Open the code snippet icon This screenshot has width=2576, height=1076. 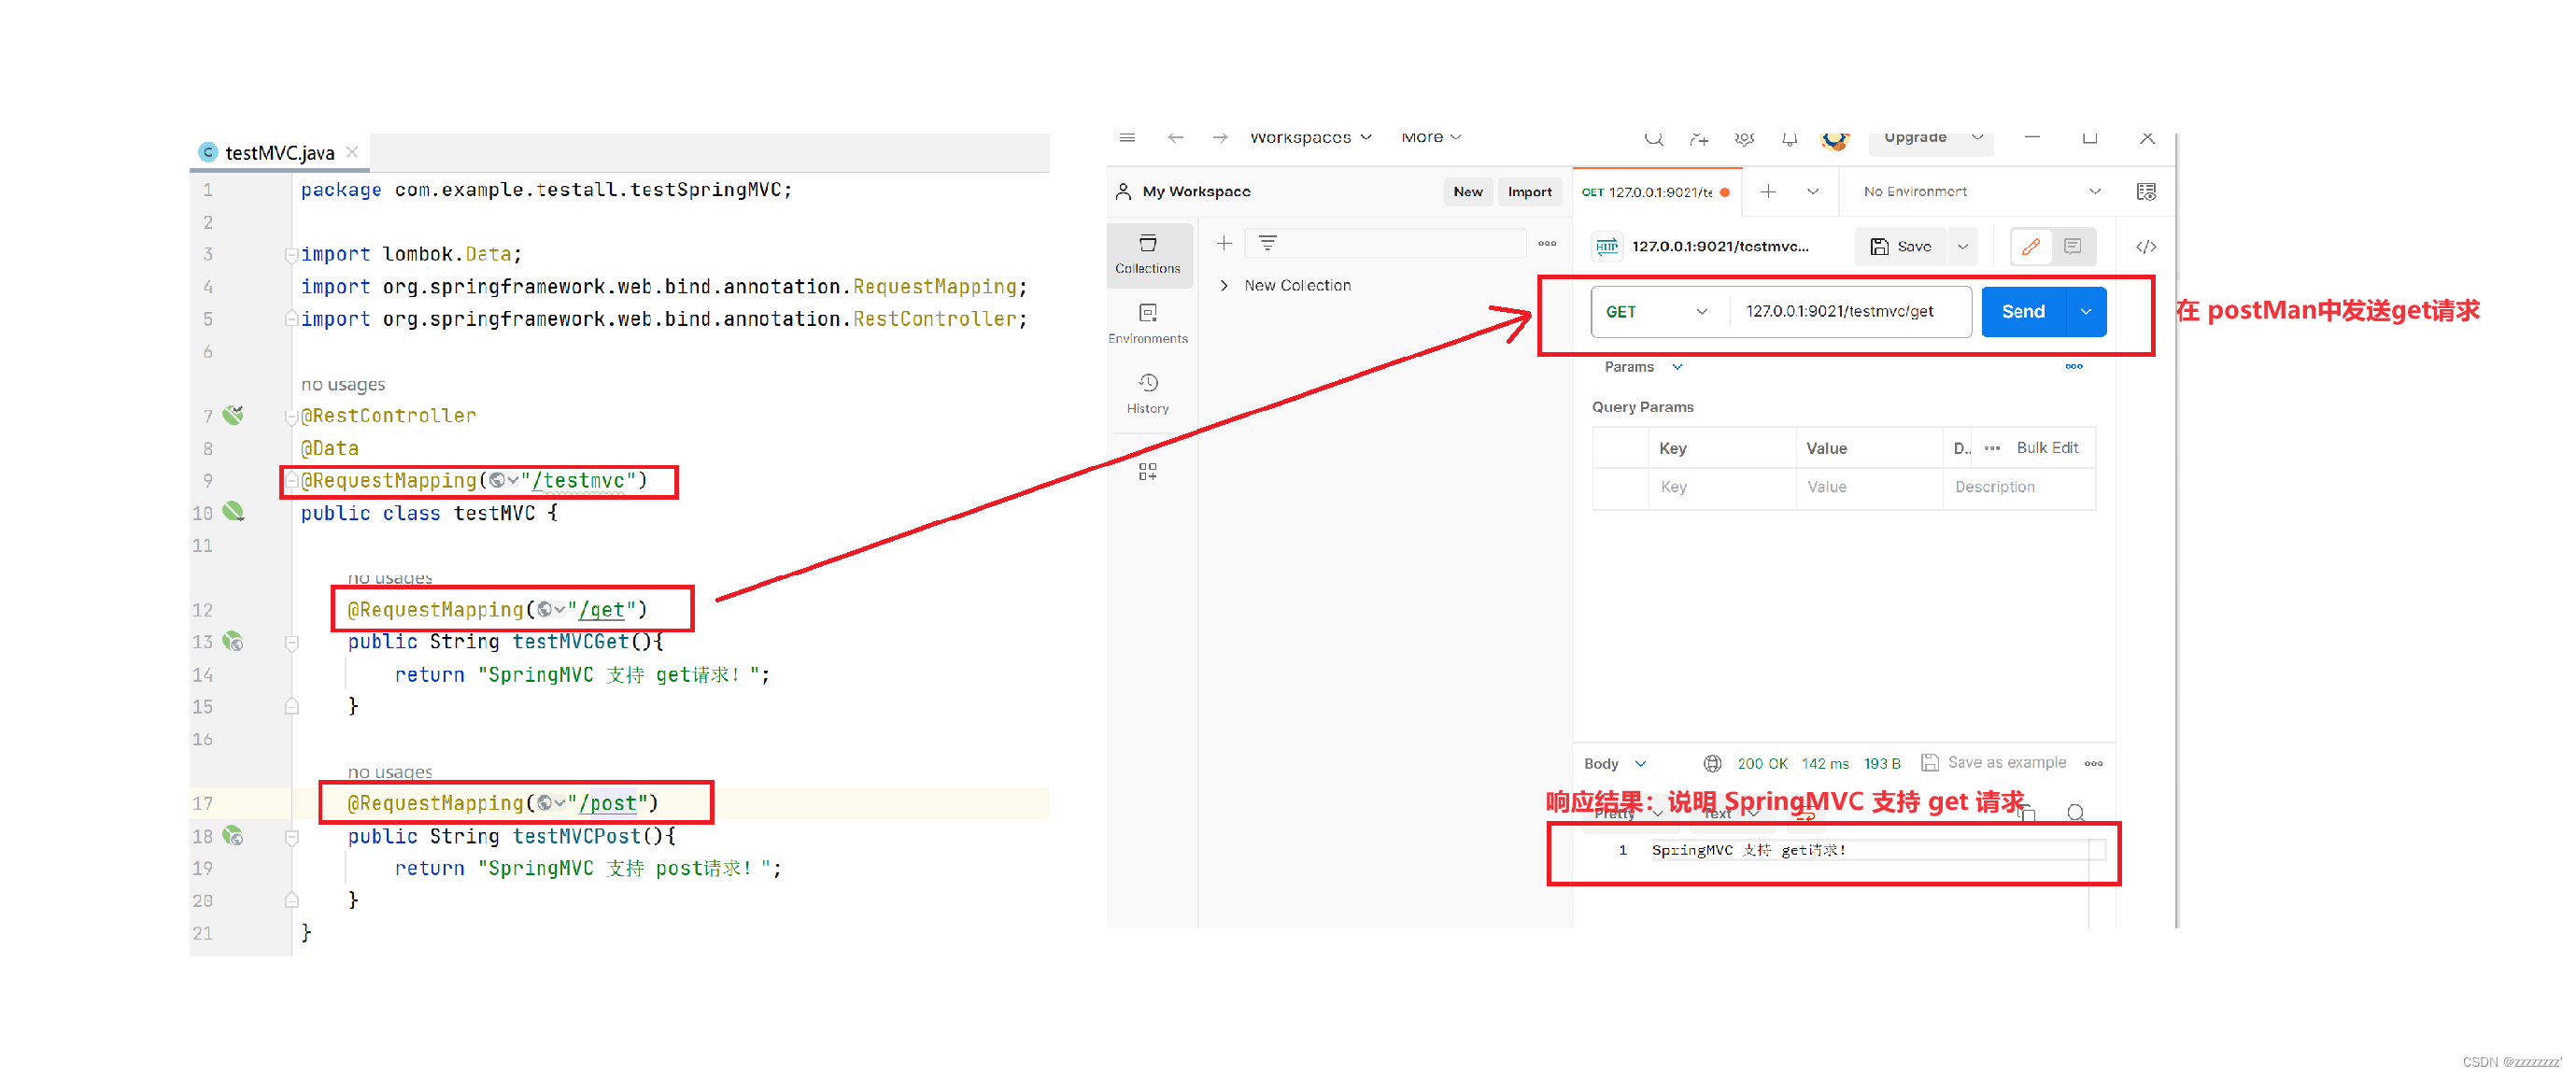(2146, 247)
